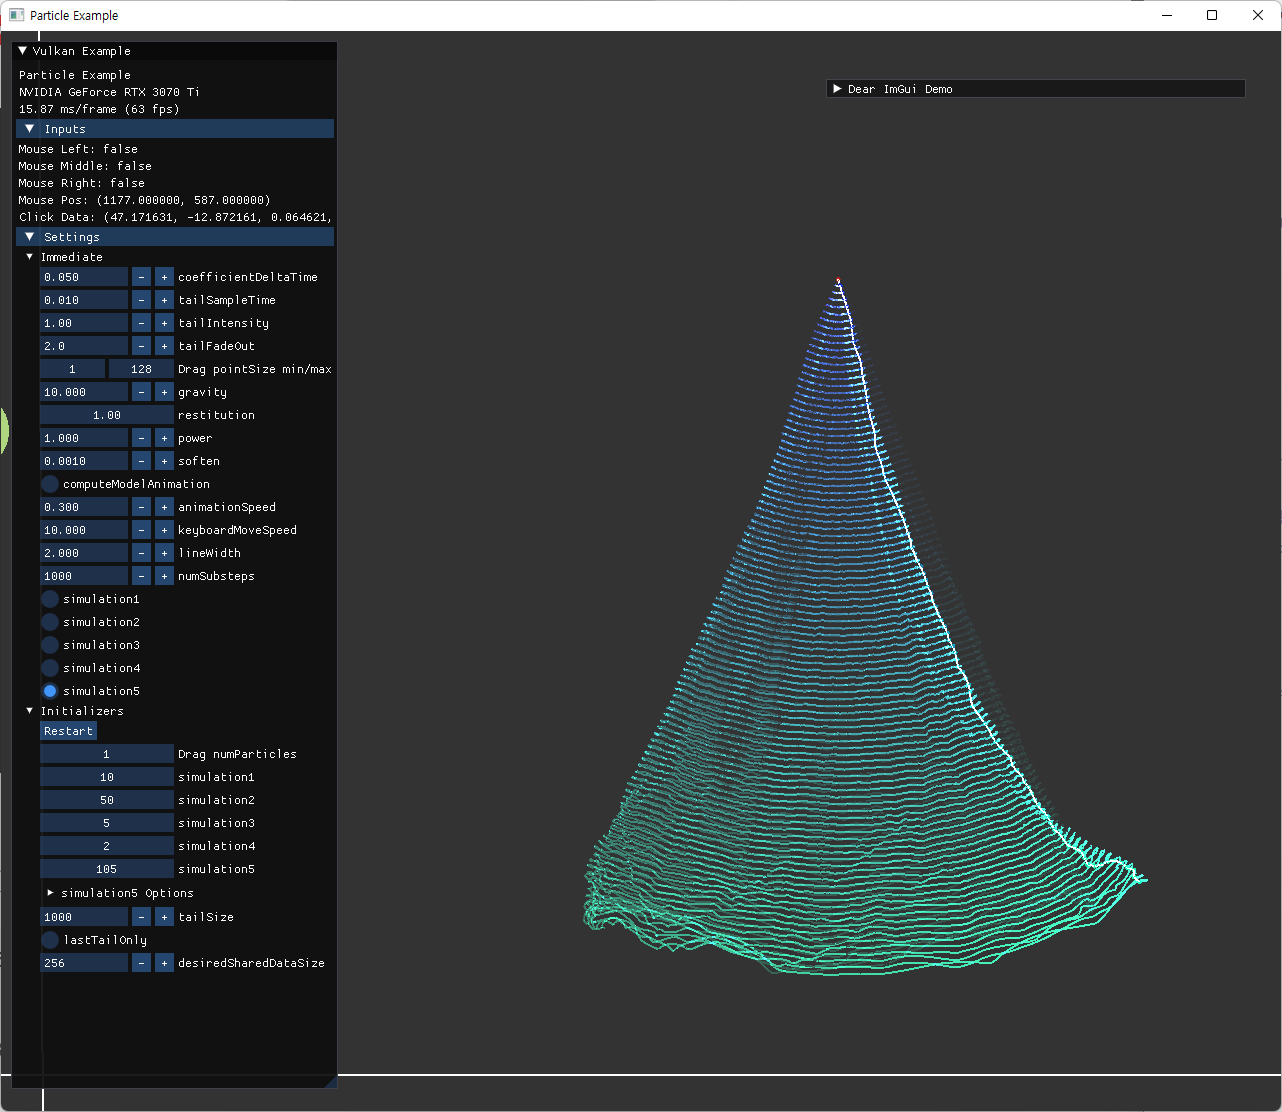Click the gravity value field

84,392
